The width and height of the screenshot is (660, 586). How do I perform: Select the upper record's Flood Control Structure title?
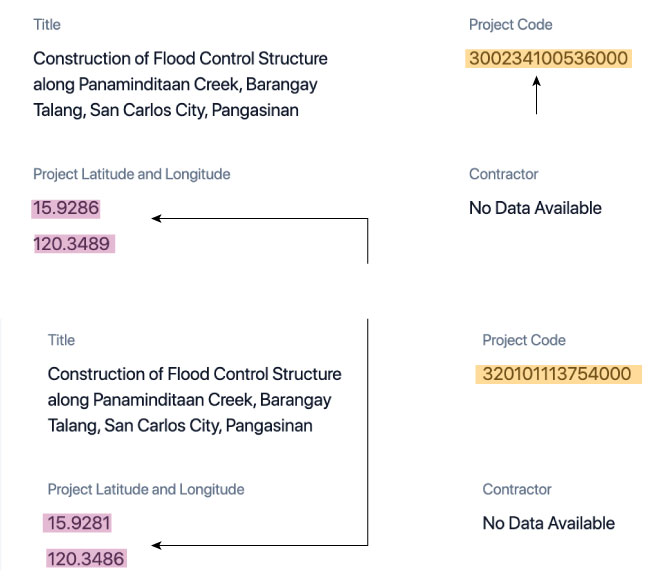pyautogui.click(x=180, y=85)
